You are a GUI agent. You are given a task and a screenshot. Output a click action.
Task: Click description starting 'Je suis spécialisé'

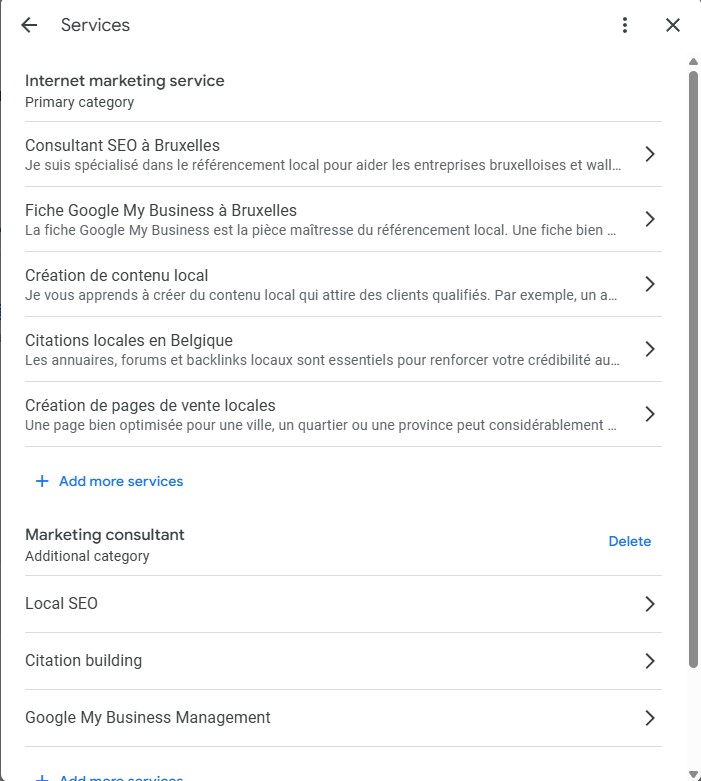coord(323,165)
